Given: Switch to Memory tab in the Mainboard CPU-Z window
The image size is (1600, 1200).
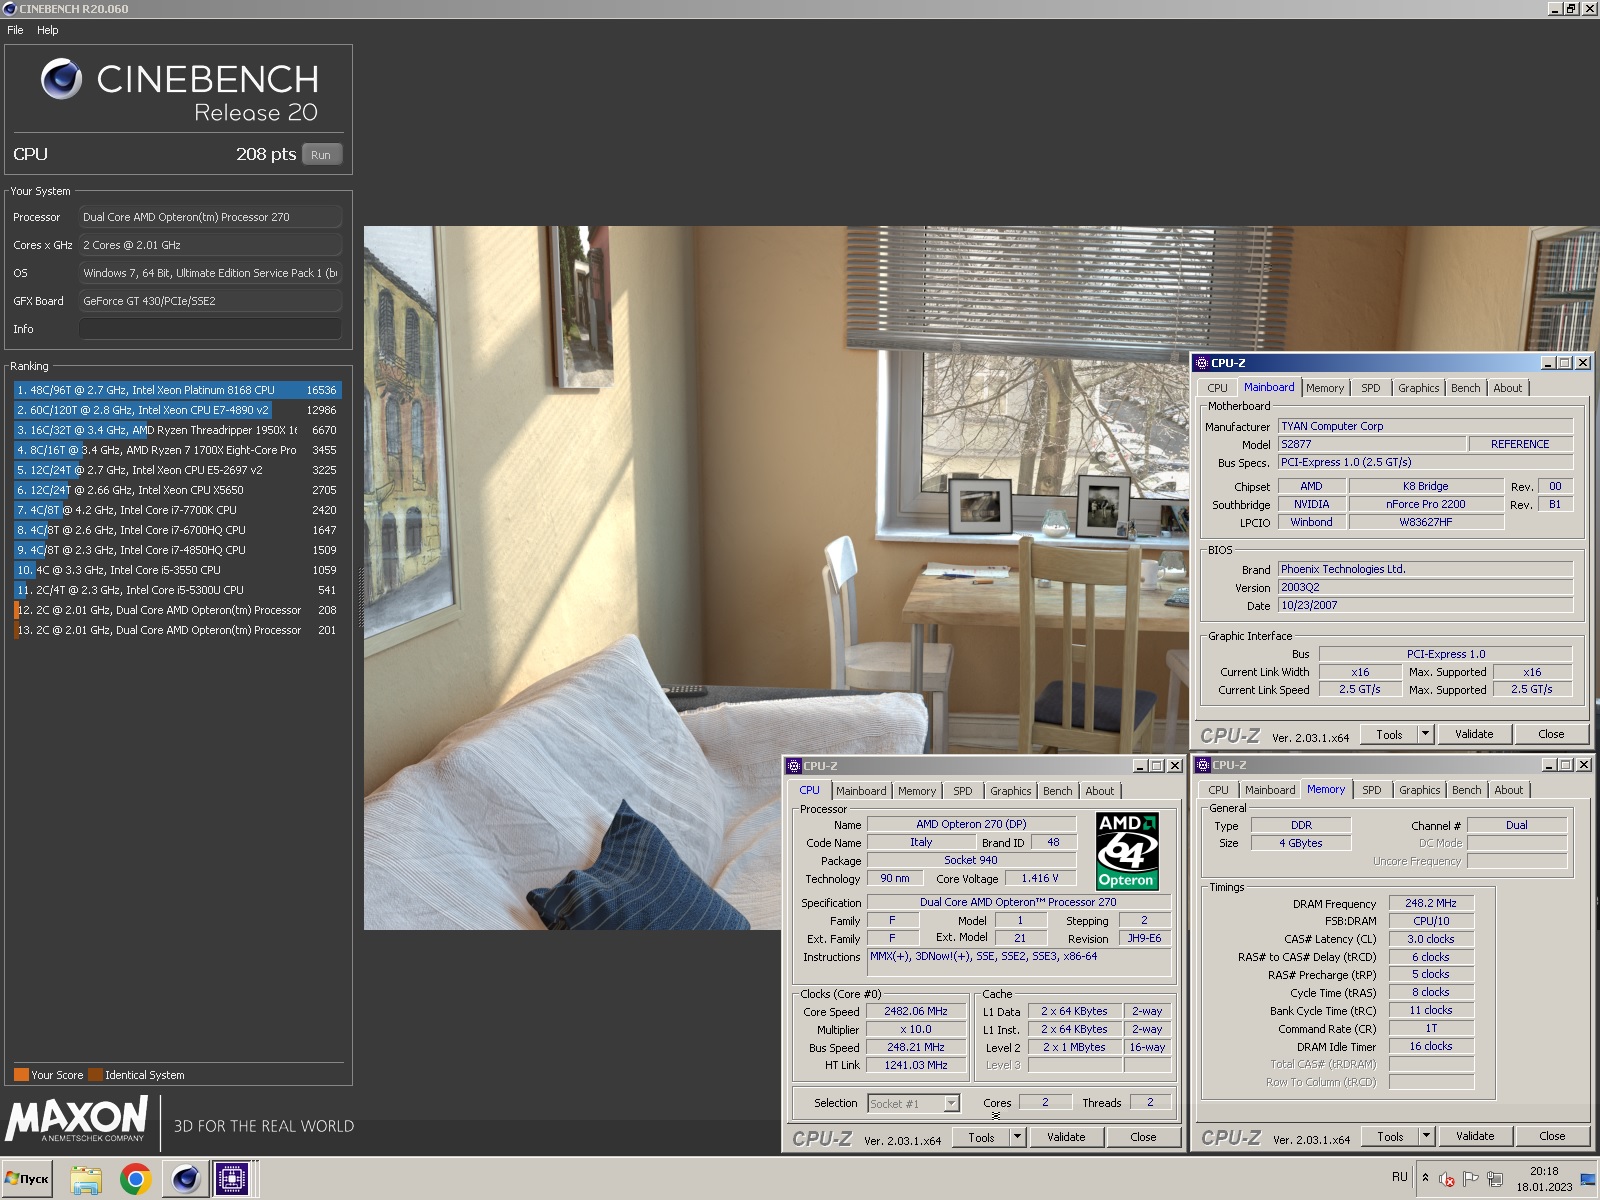Looking at the screenshot, I should pos(1325,388).
